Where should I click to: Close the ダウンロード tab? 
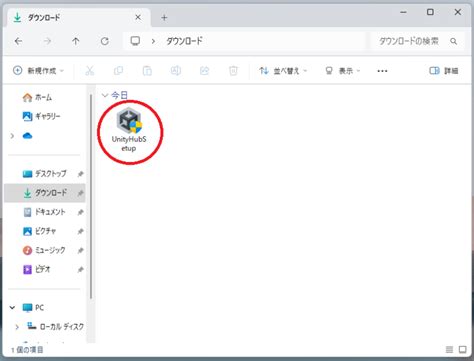coord(138,17)
